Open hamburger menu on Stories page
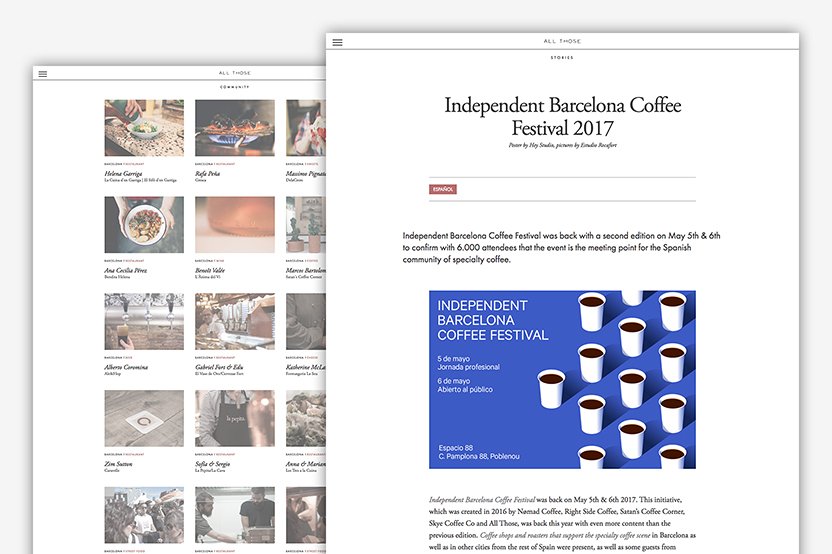832x554 pixels. pyautogui.click(x=337, y=42)
